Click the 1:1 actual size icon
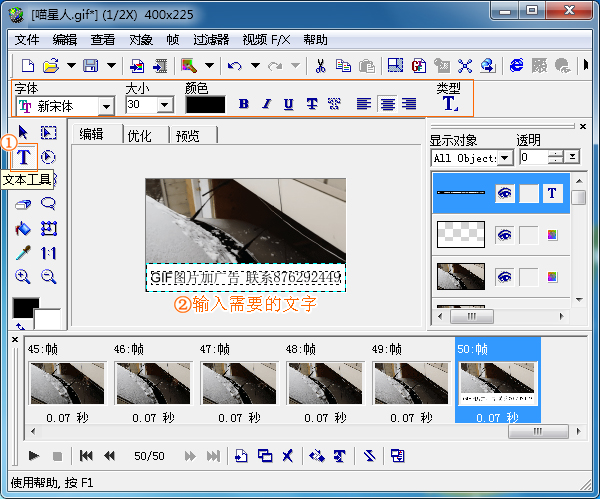The image size is (600, 499). coord(49,253)
